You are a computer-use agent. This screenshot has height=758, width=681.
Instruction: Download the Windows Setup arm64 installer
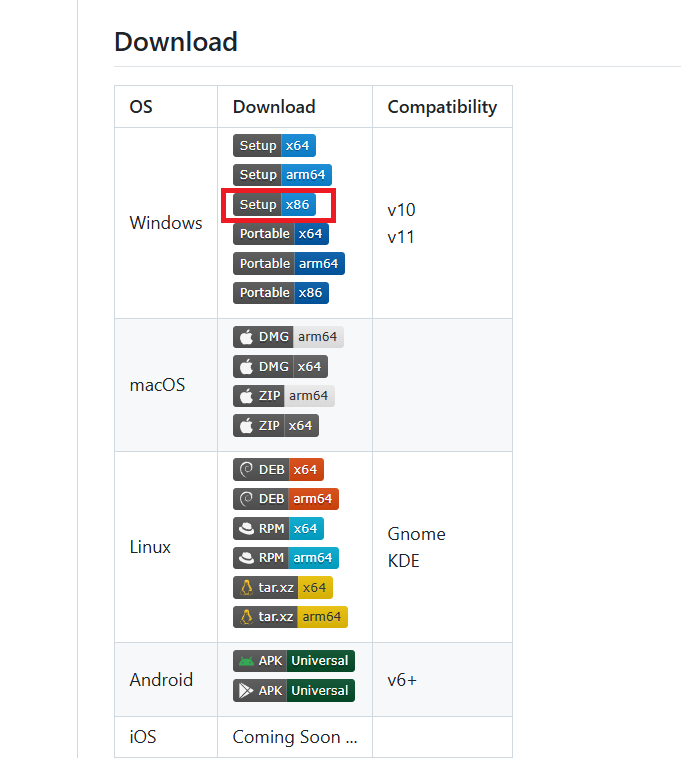point(282,175)
